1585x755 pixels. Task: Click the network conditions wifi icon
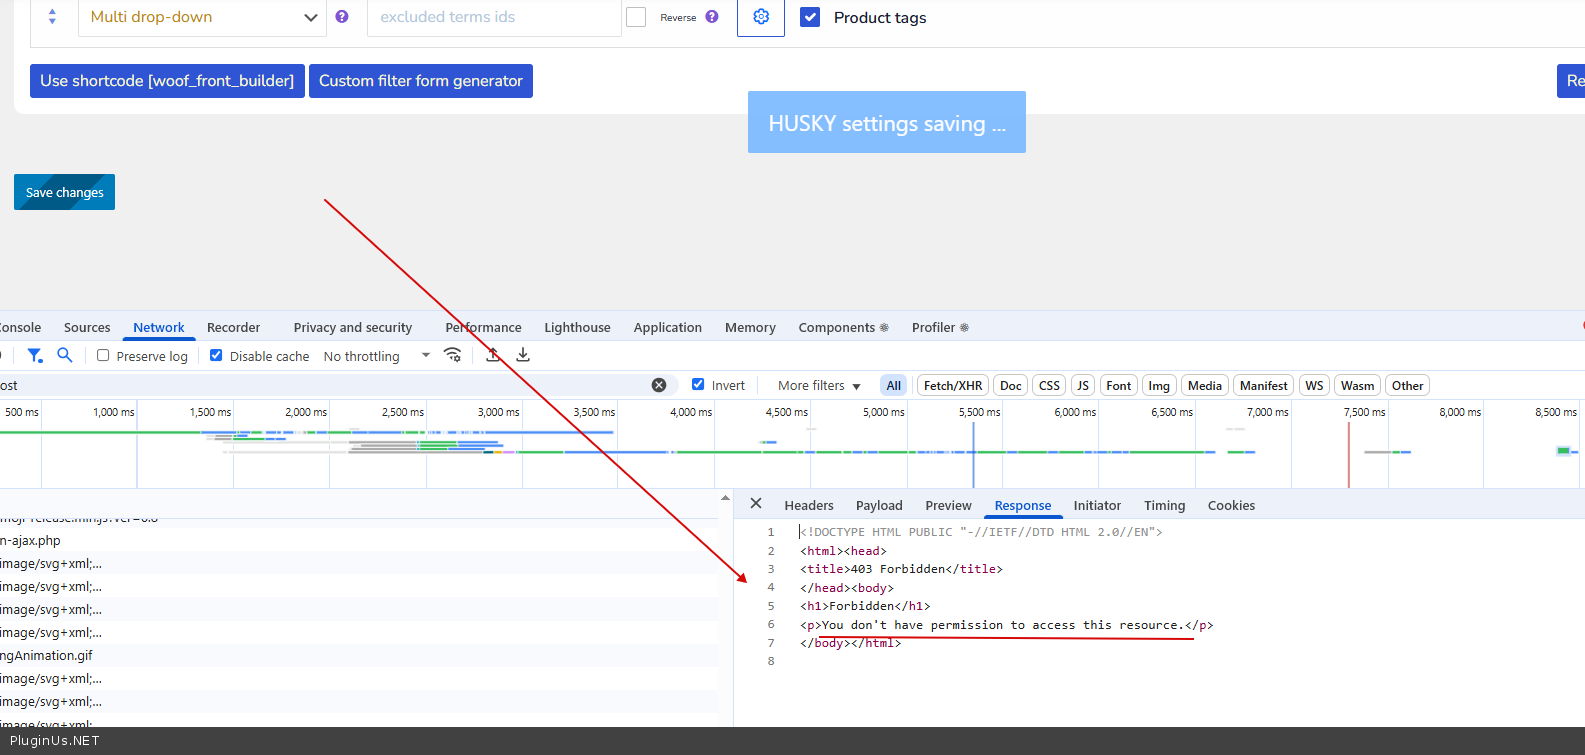coord(453,355)
